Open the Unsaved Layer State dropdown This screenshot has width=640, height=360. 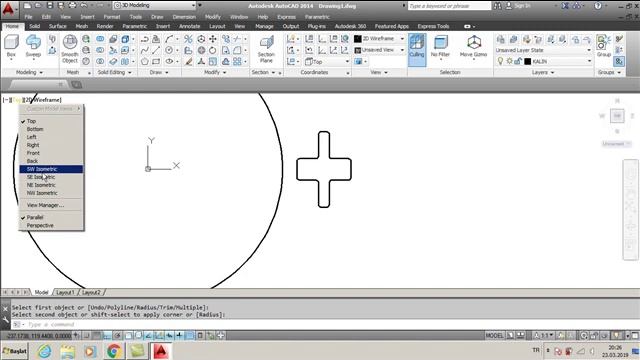(543, 50)
